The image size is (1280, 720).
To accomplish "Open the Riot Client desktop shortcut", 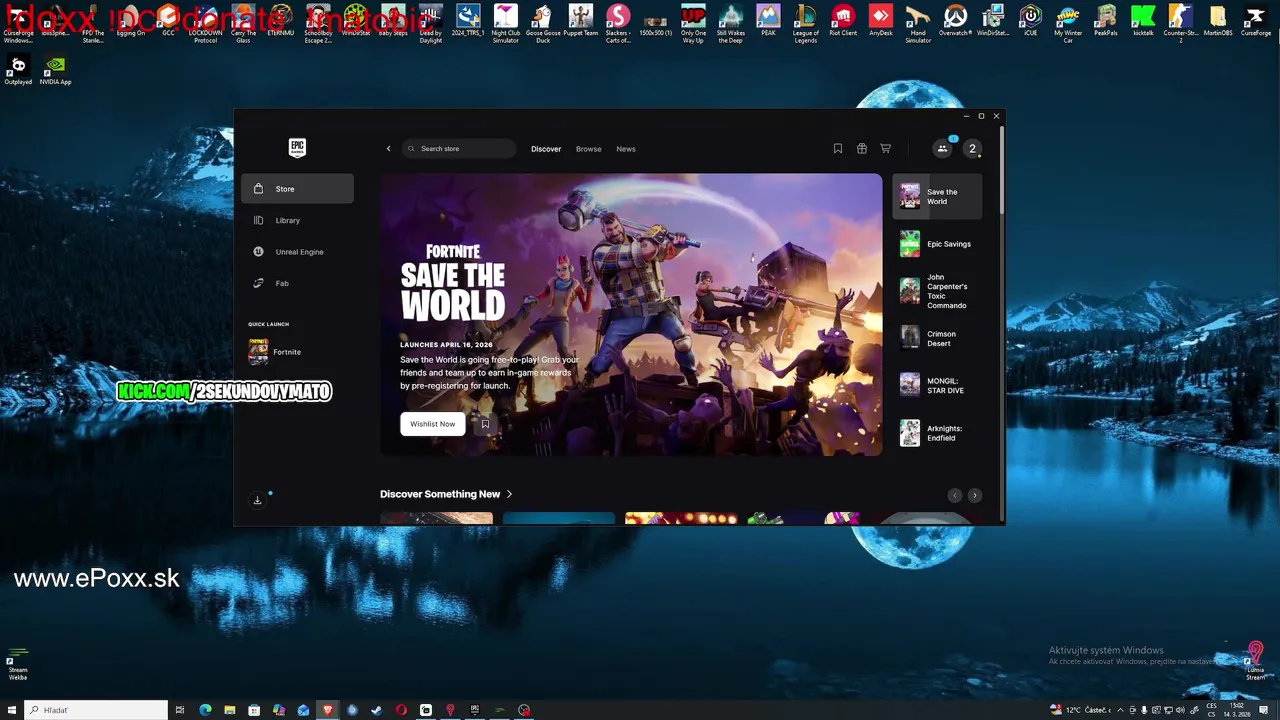I will [x=843, y=21].
